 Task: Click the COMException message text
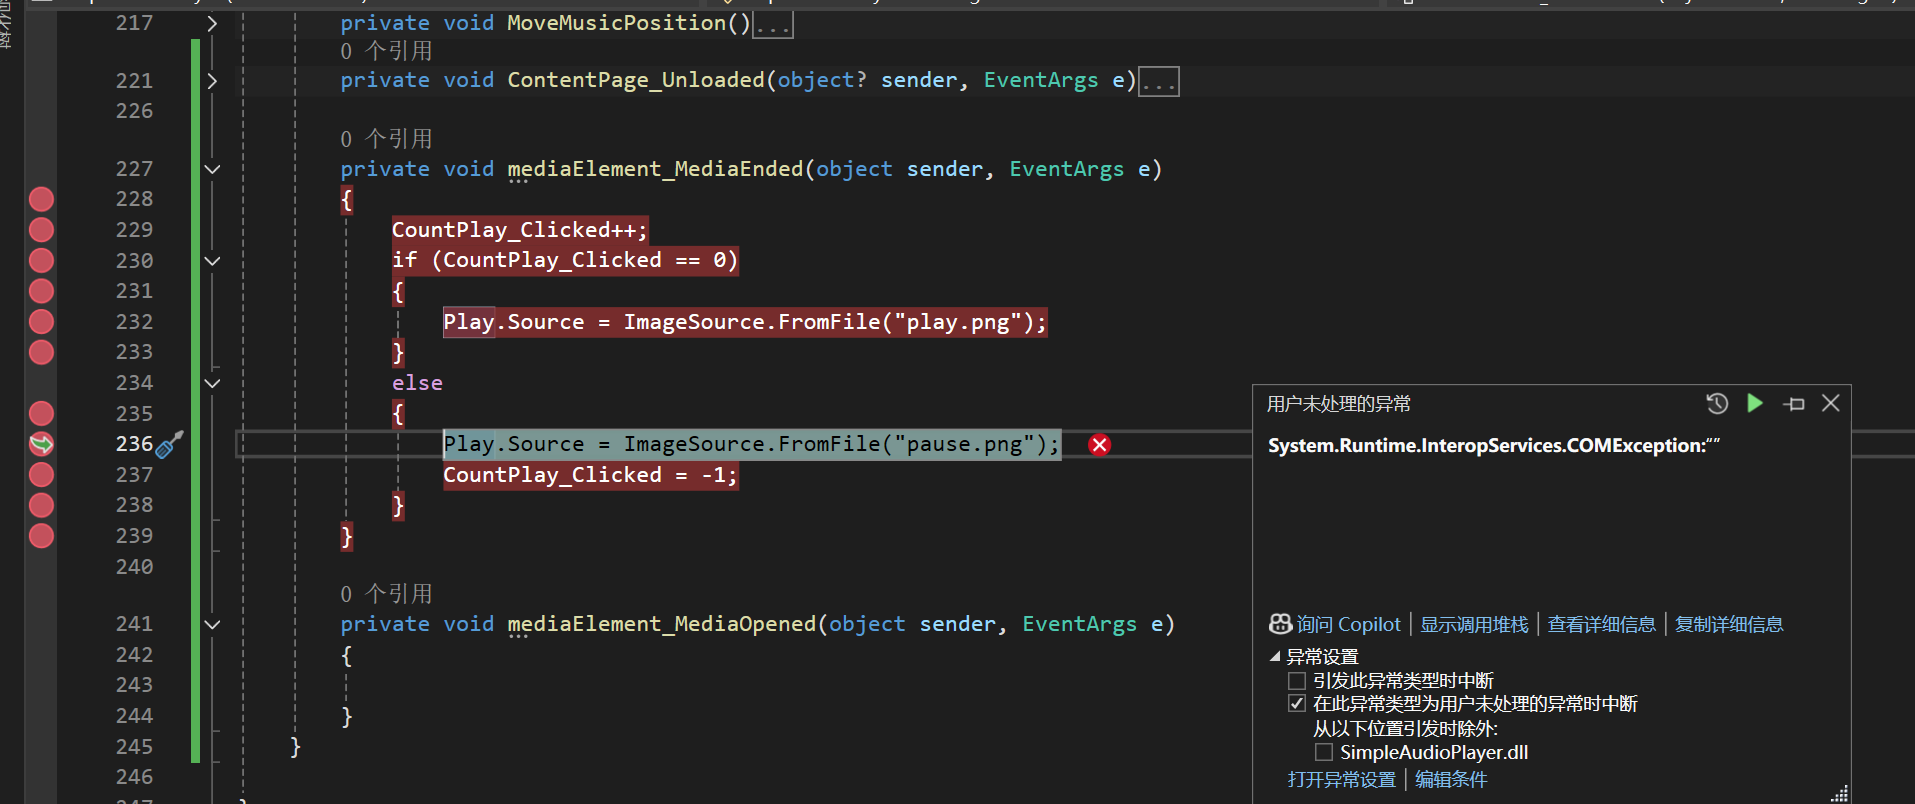(1494, 445)
